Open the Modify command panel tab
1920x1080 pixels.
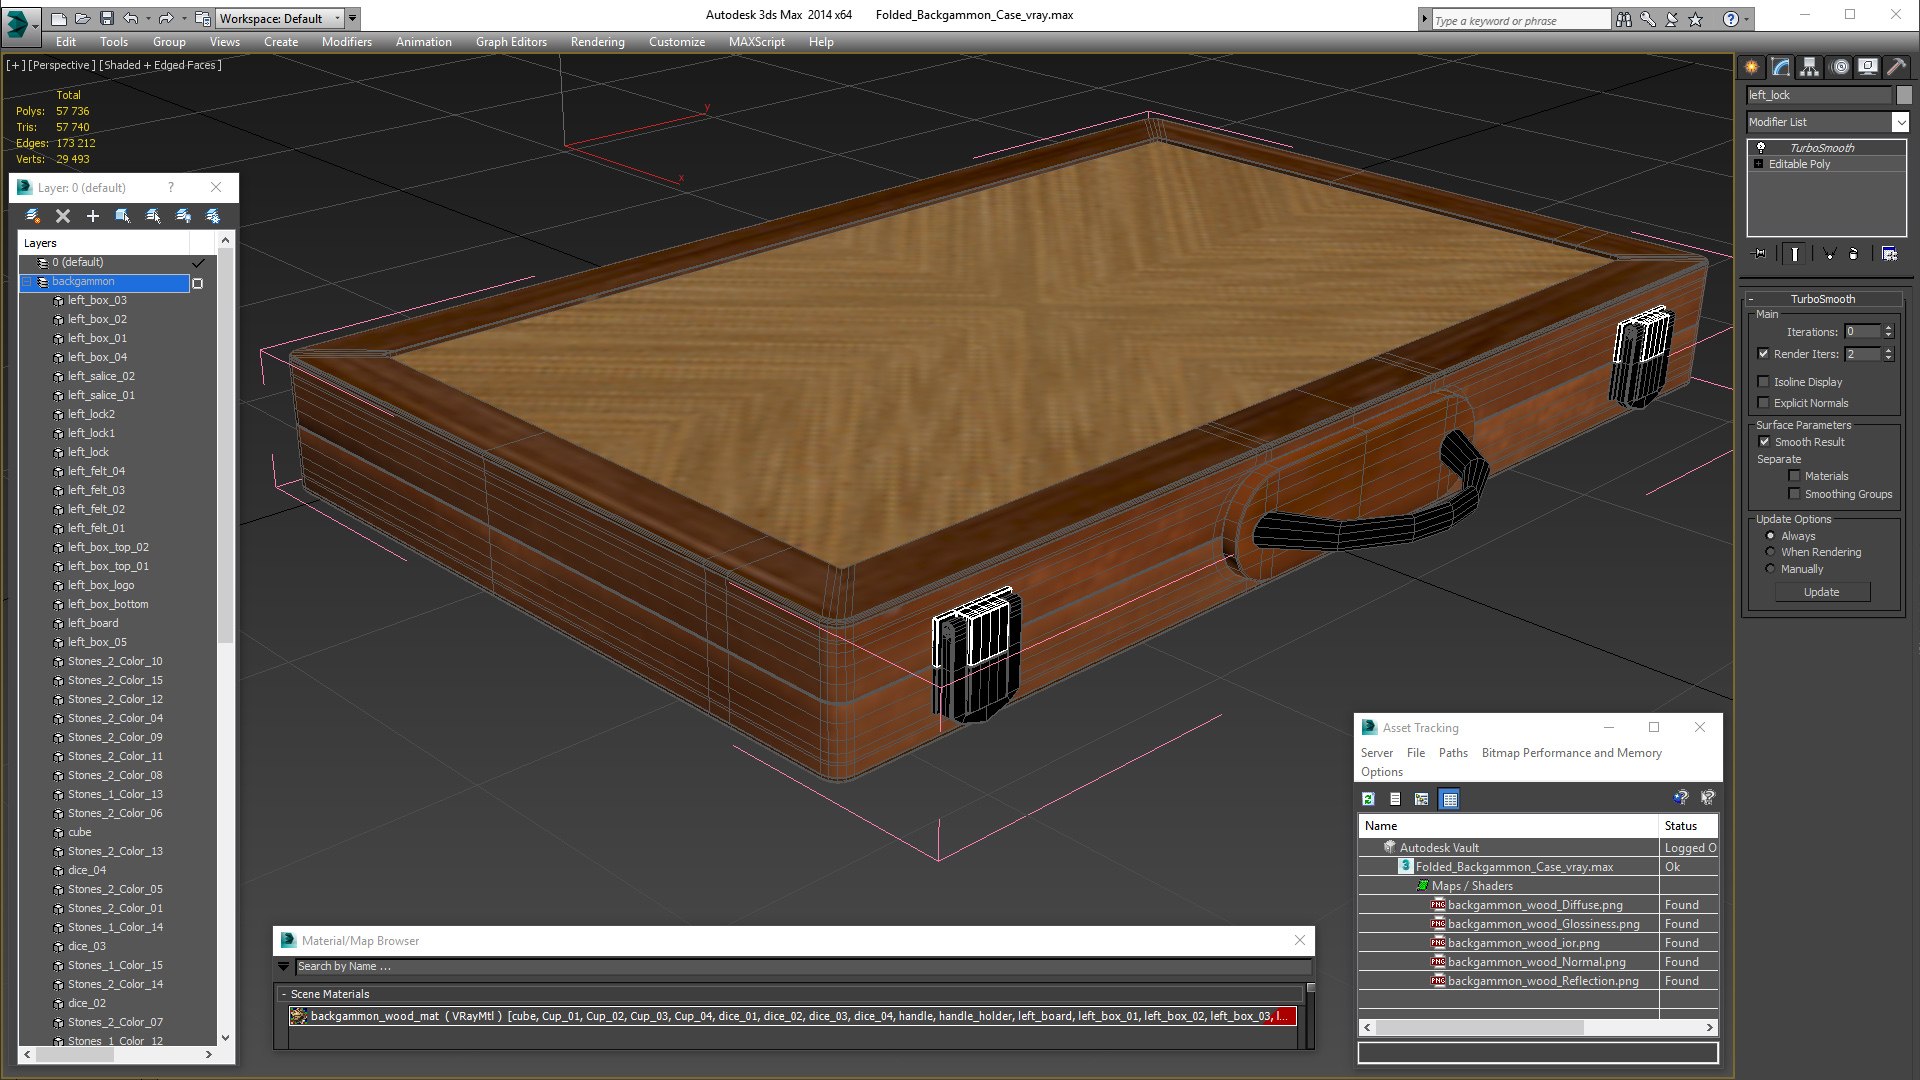1781,67
